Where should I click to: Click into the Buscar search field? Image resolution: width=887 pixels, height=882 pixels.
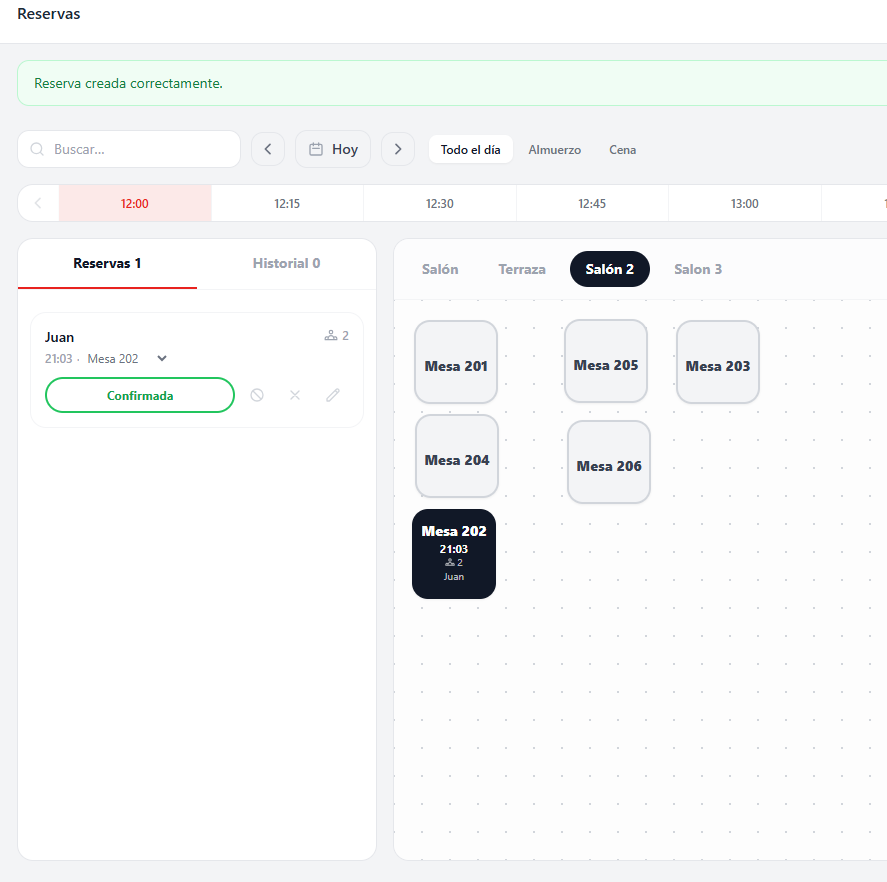click(129, 149)
